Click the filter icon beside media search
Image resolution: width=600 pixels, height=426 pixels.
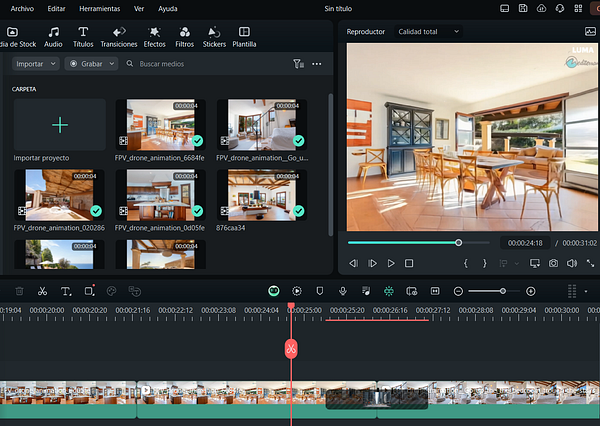click(298, 64)
